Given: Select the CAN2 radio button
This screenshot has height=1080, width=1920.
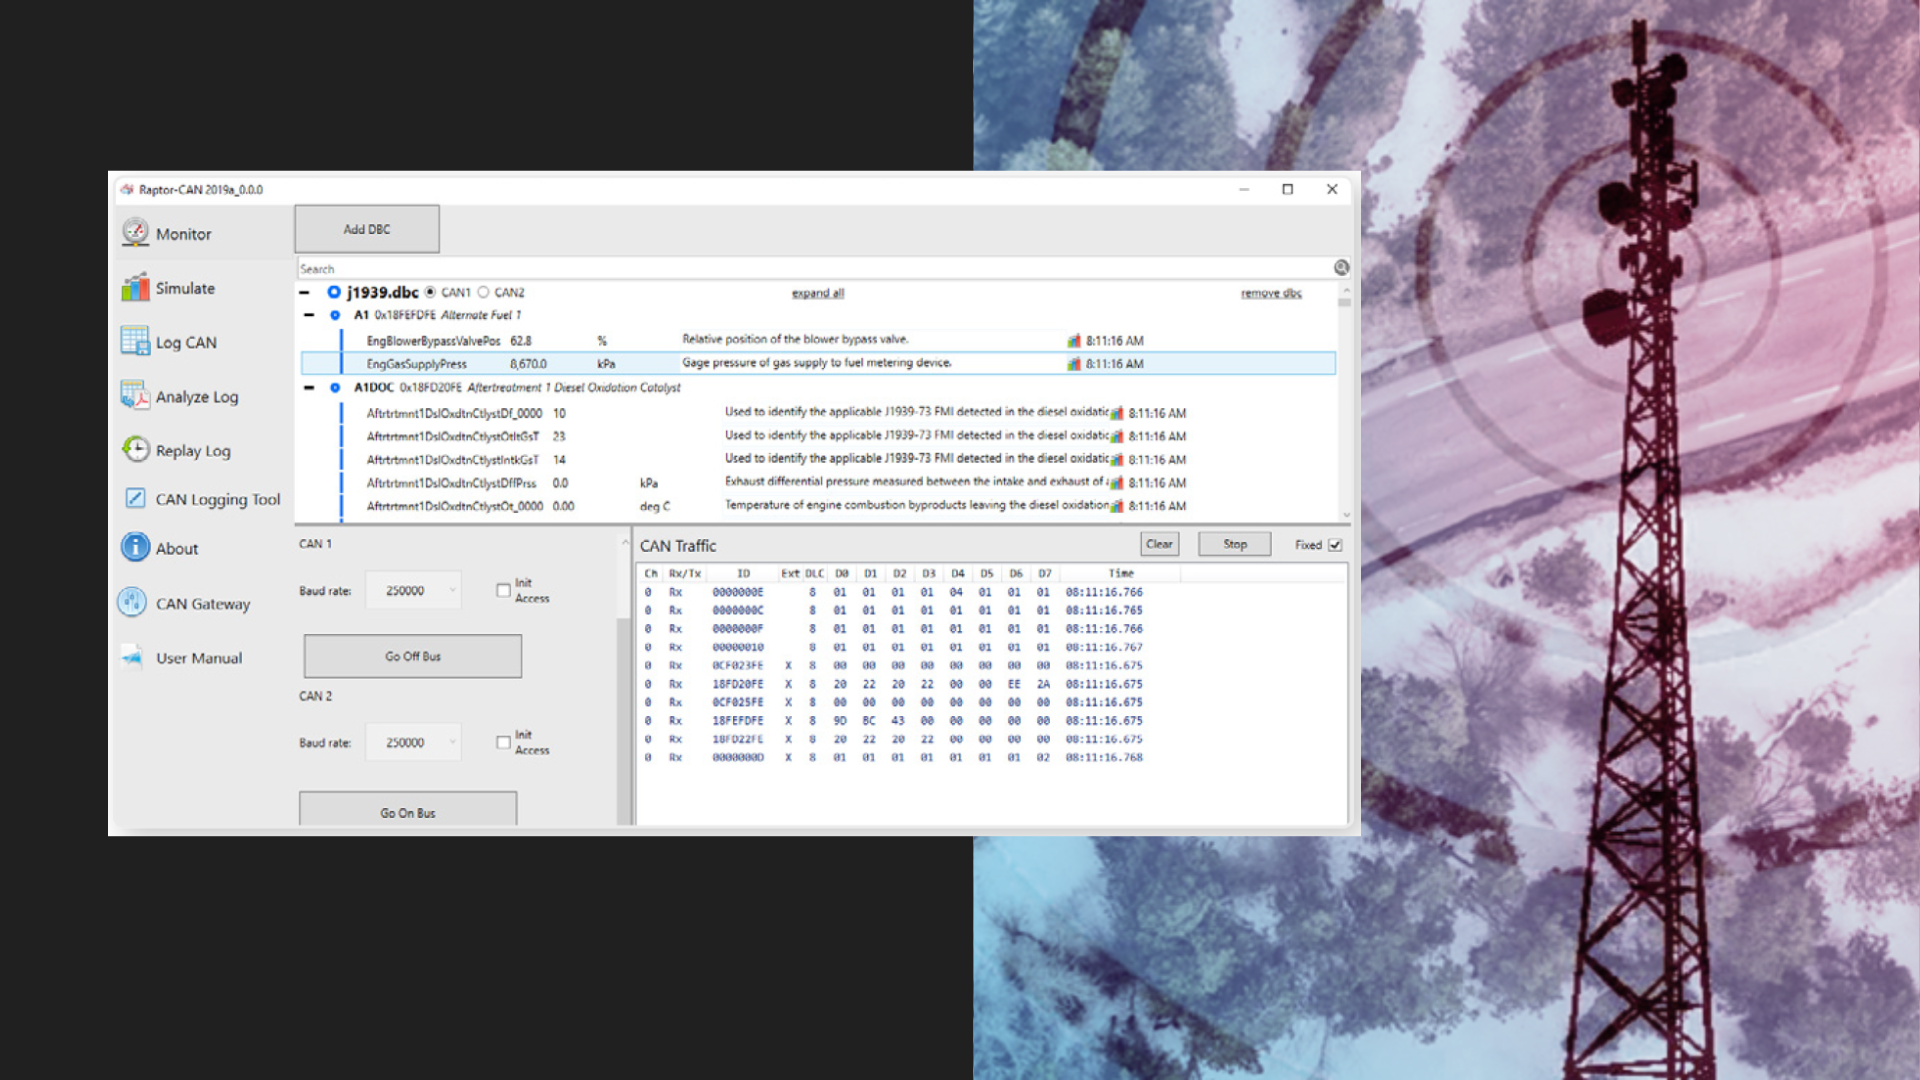Looking at the screenshot, I should [484, 292].
